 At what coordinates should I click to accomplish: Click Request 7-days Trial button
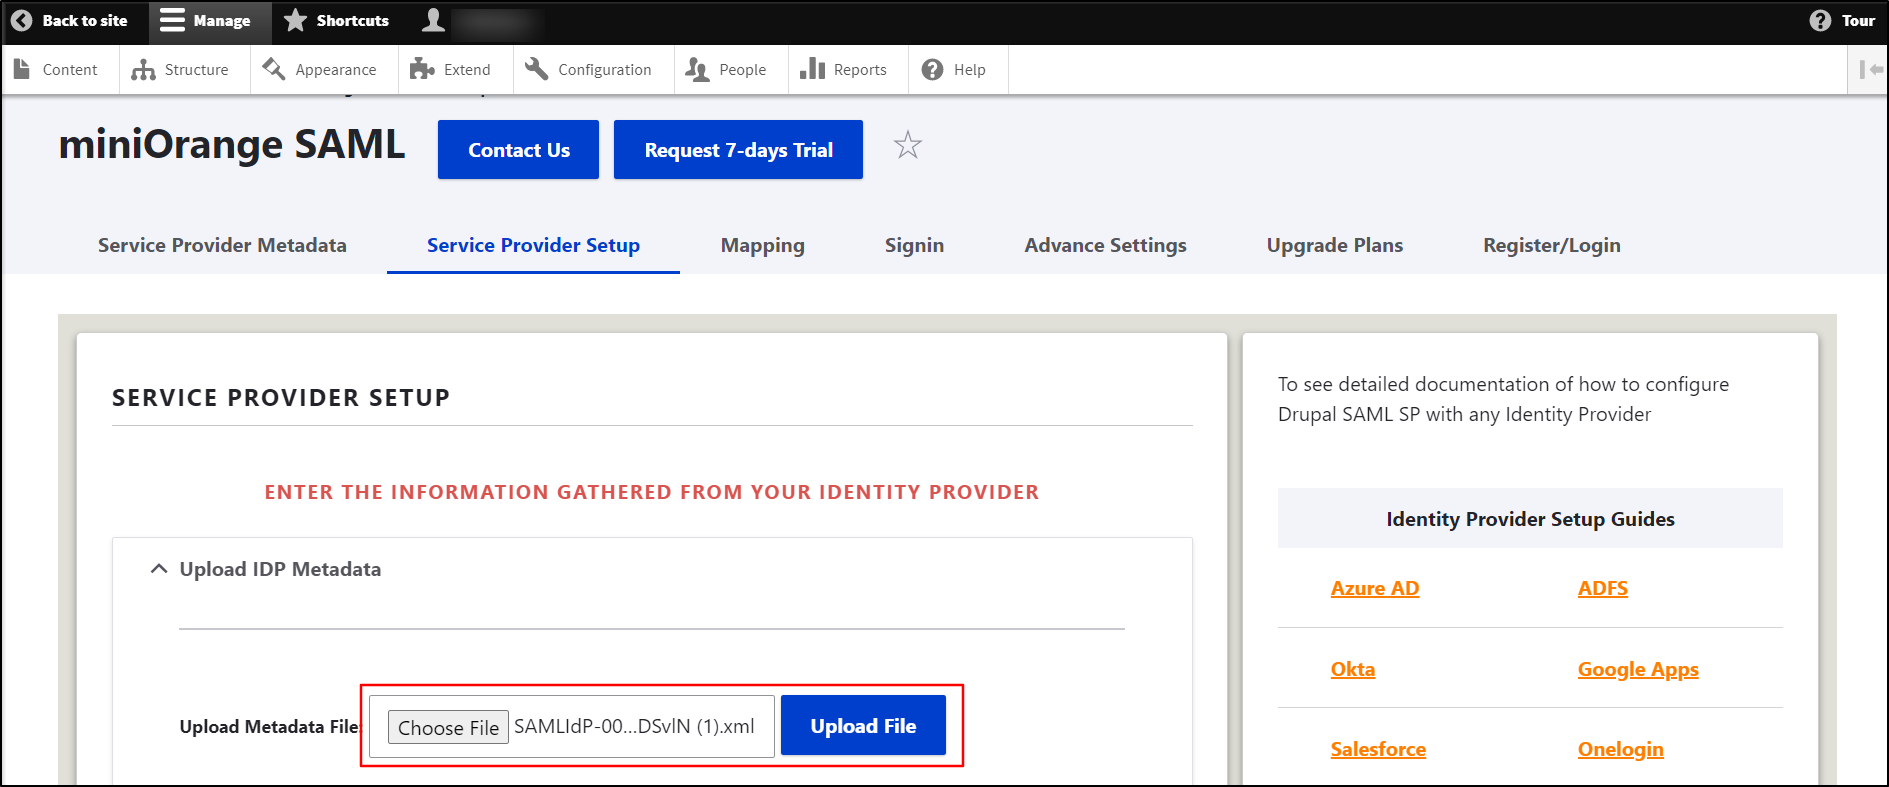point(738,150)
